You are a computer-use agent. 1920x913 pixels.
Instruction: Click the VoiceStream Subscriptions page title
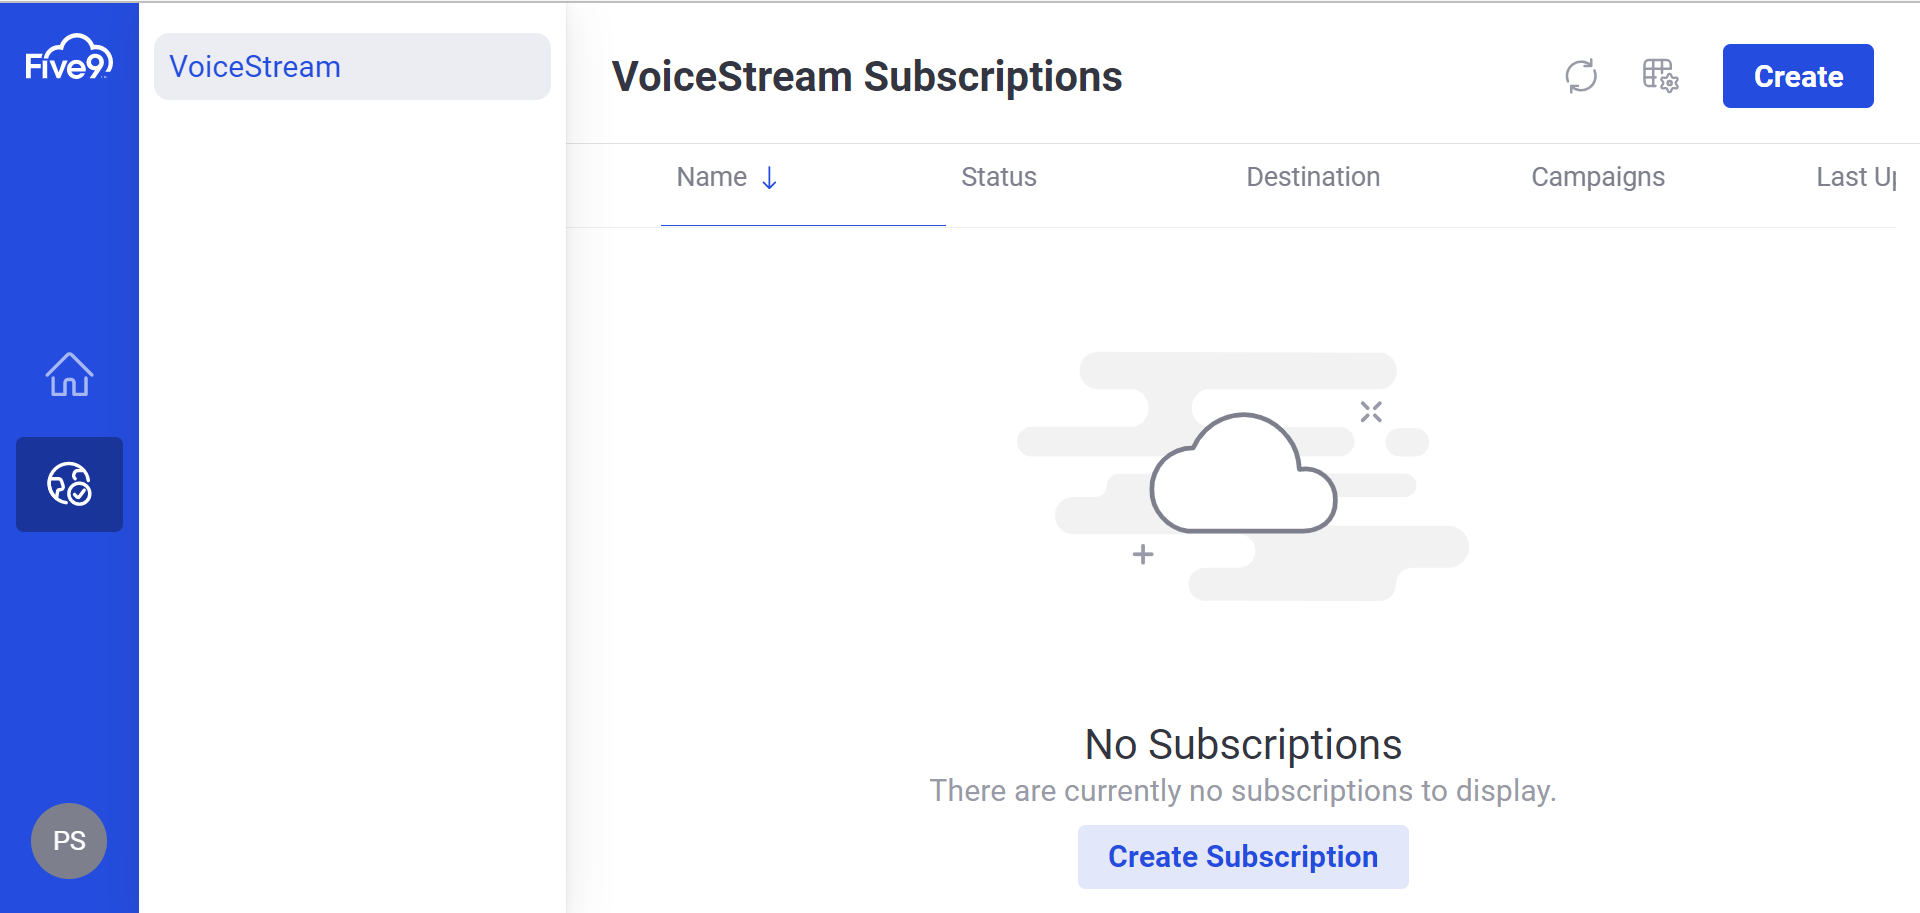click(867, 77)
